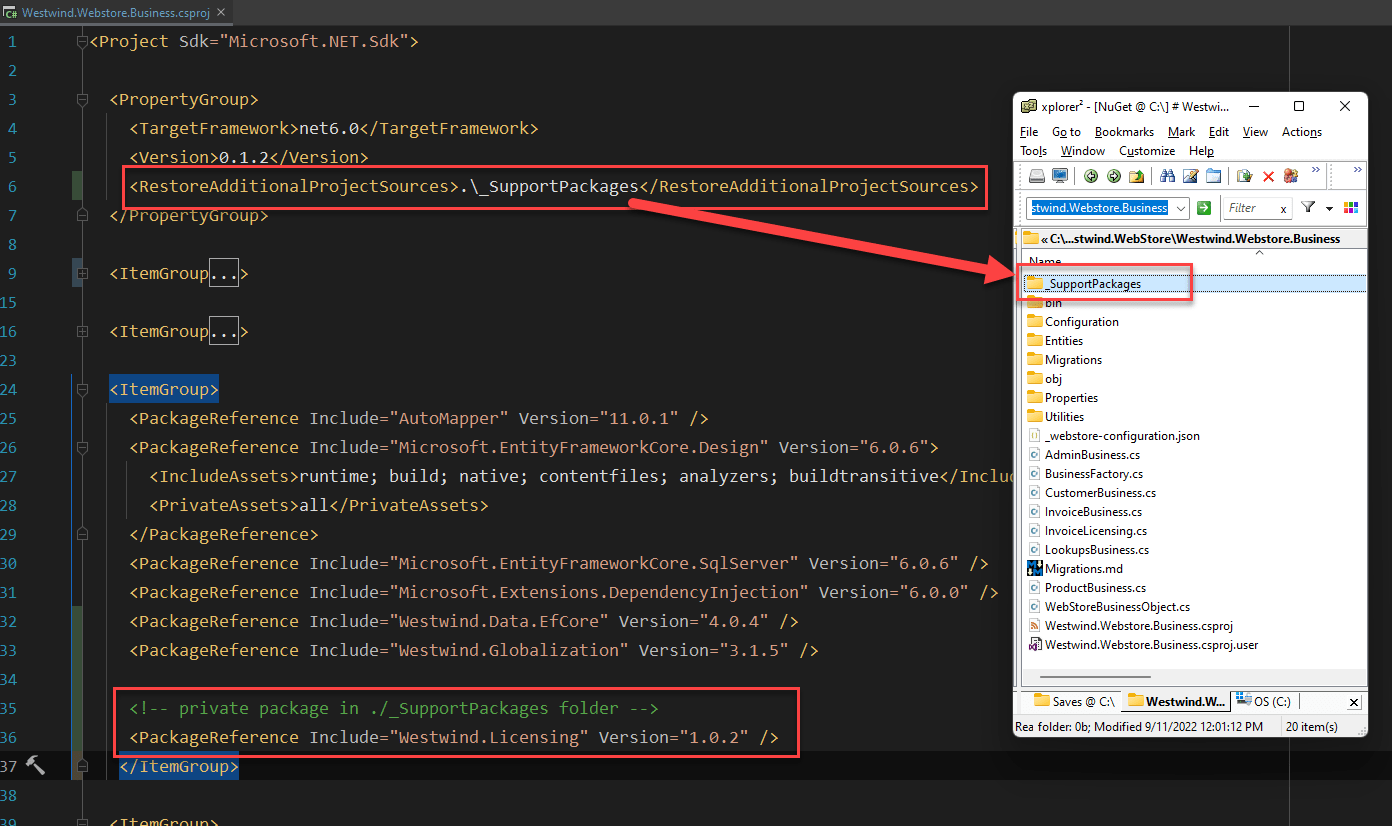
Task: Open the Actions menu
Action: 1302,132
